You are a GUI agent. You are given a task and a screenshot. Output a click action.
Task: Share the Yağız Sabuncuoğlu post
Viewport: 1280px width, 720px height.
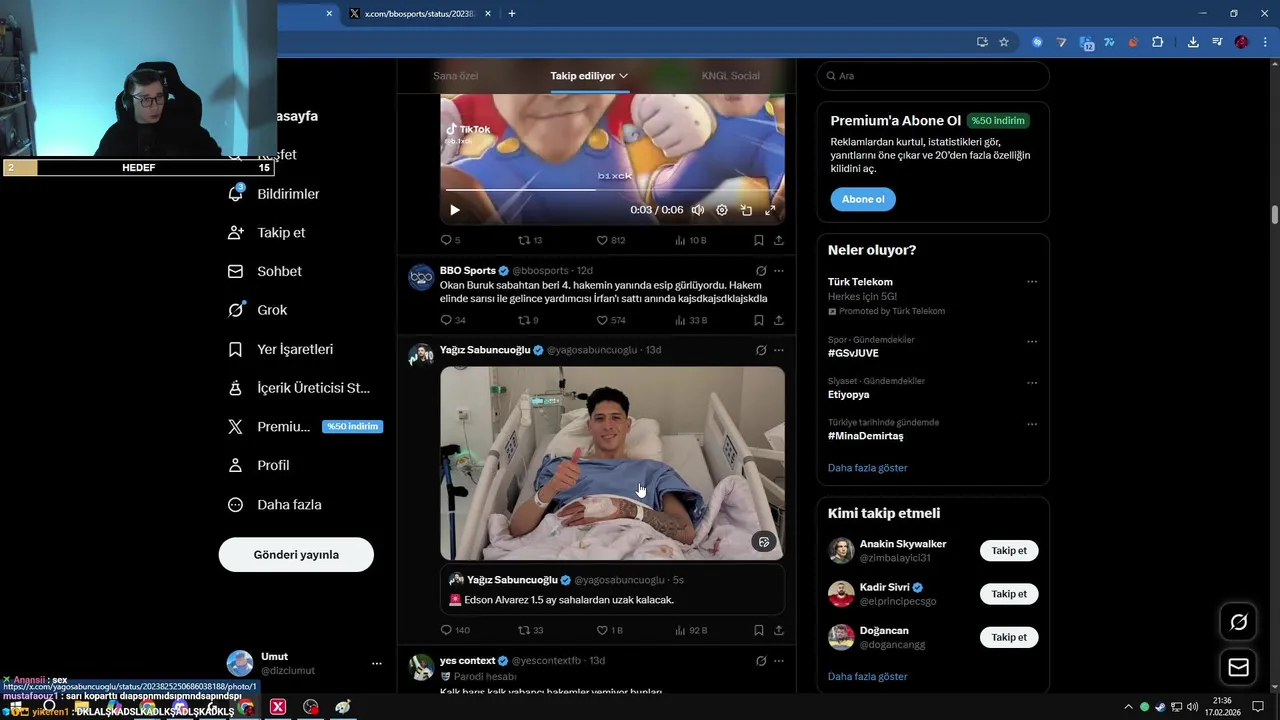click(x=779, y=630)
